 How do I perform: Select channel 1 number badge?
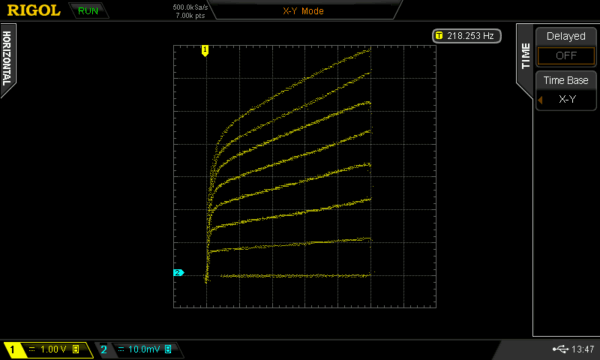[13, 349]
